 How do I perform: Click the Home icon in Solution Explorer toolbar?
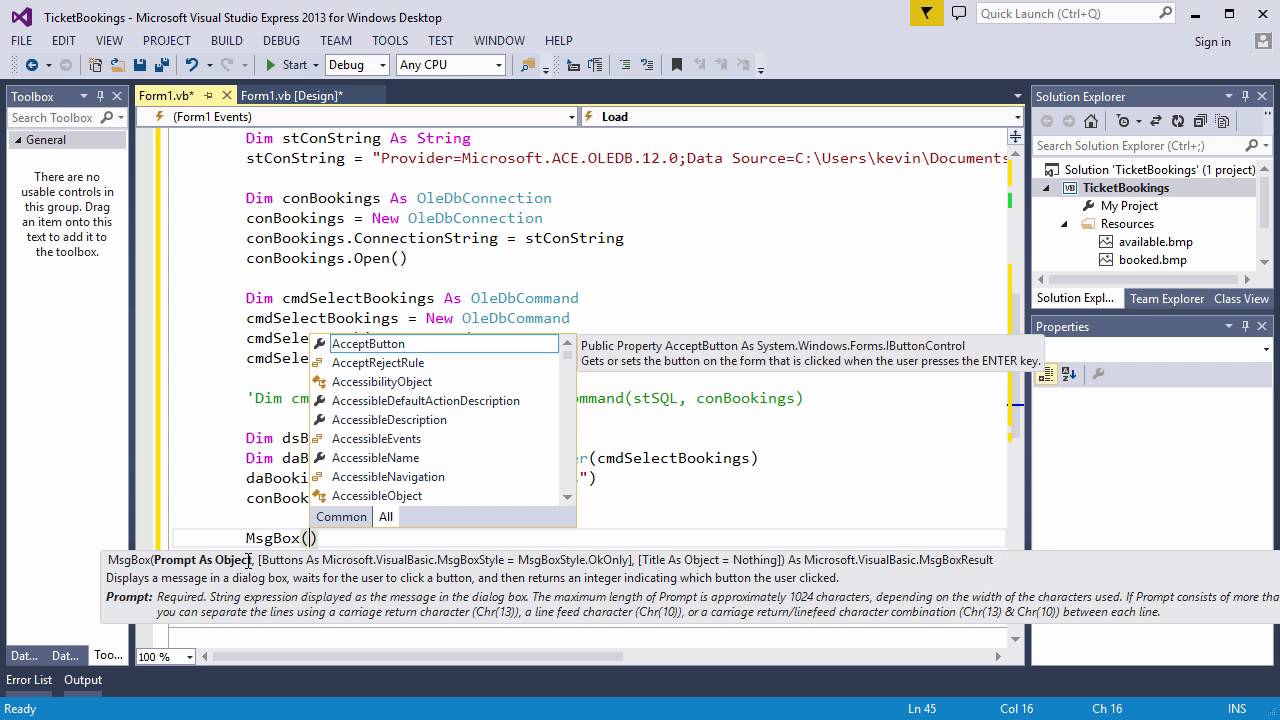[x=1090, y=121]
